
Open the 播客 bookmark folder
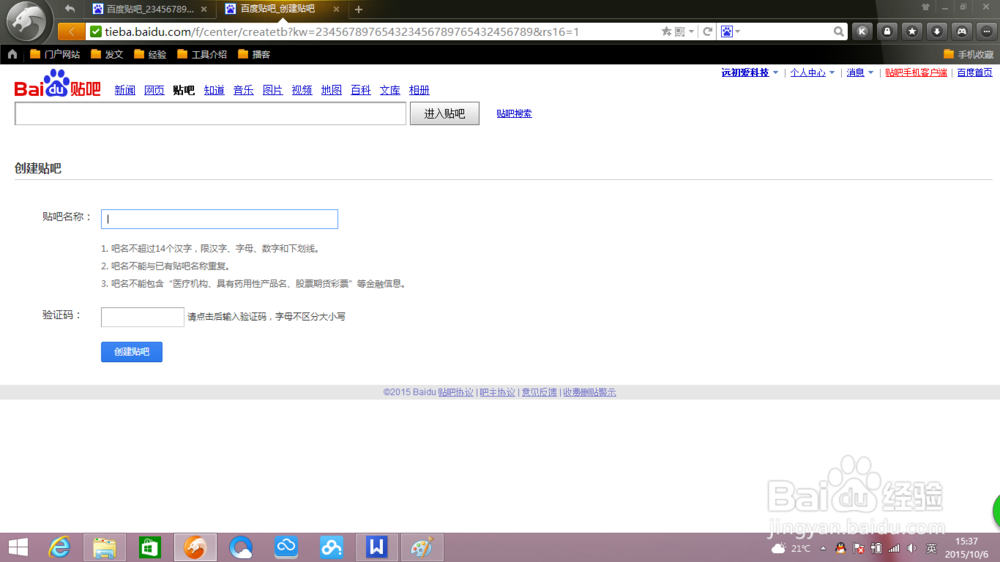[254, 54]
